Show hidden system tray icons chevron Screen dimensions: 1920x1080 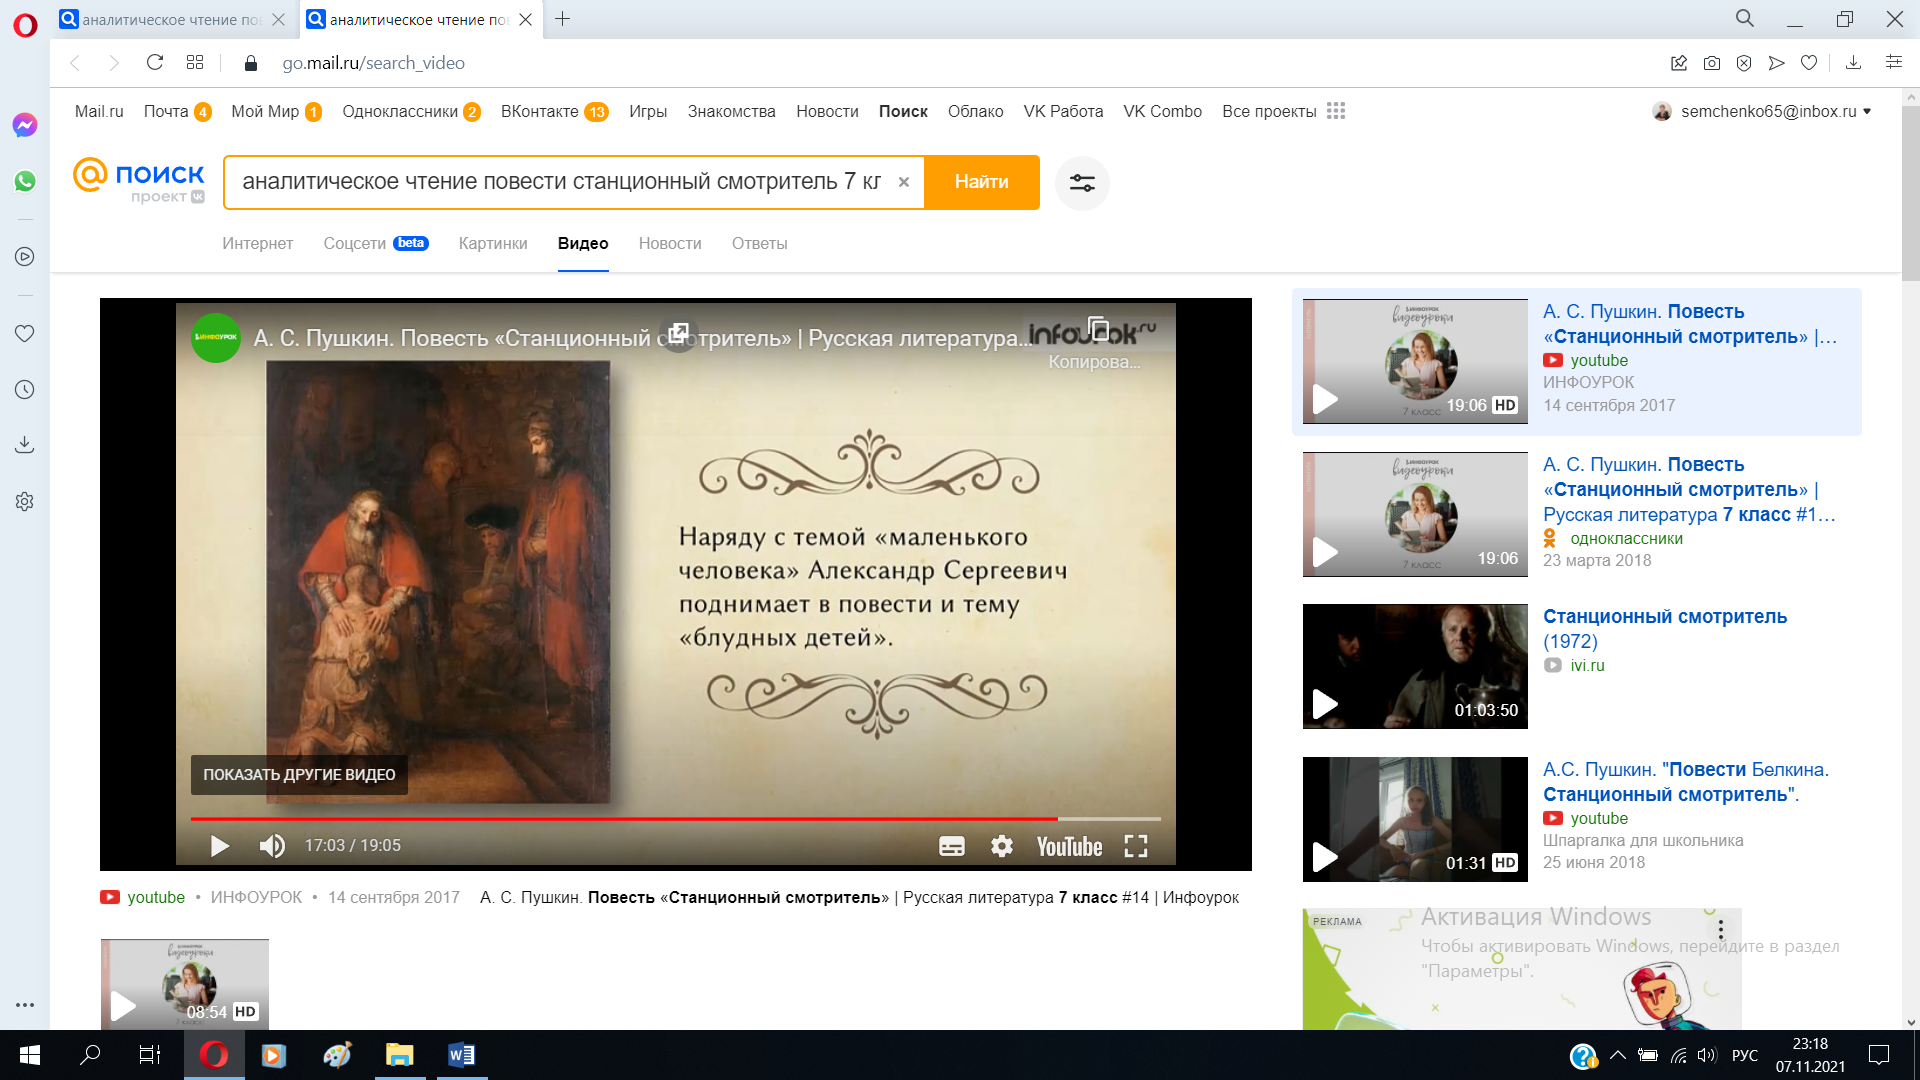coord(1617,1055)
